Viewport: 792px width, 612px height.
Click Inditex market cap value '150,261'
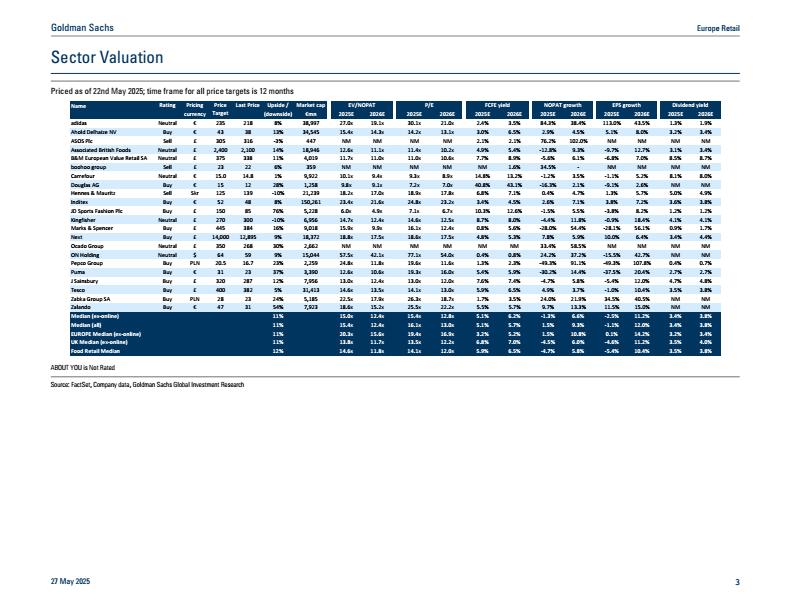coord(311,202)
